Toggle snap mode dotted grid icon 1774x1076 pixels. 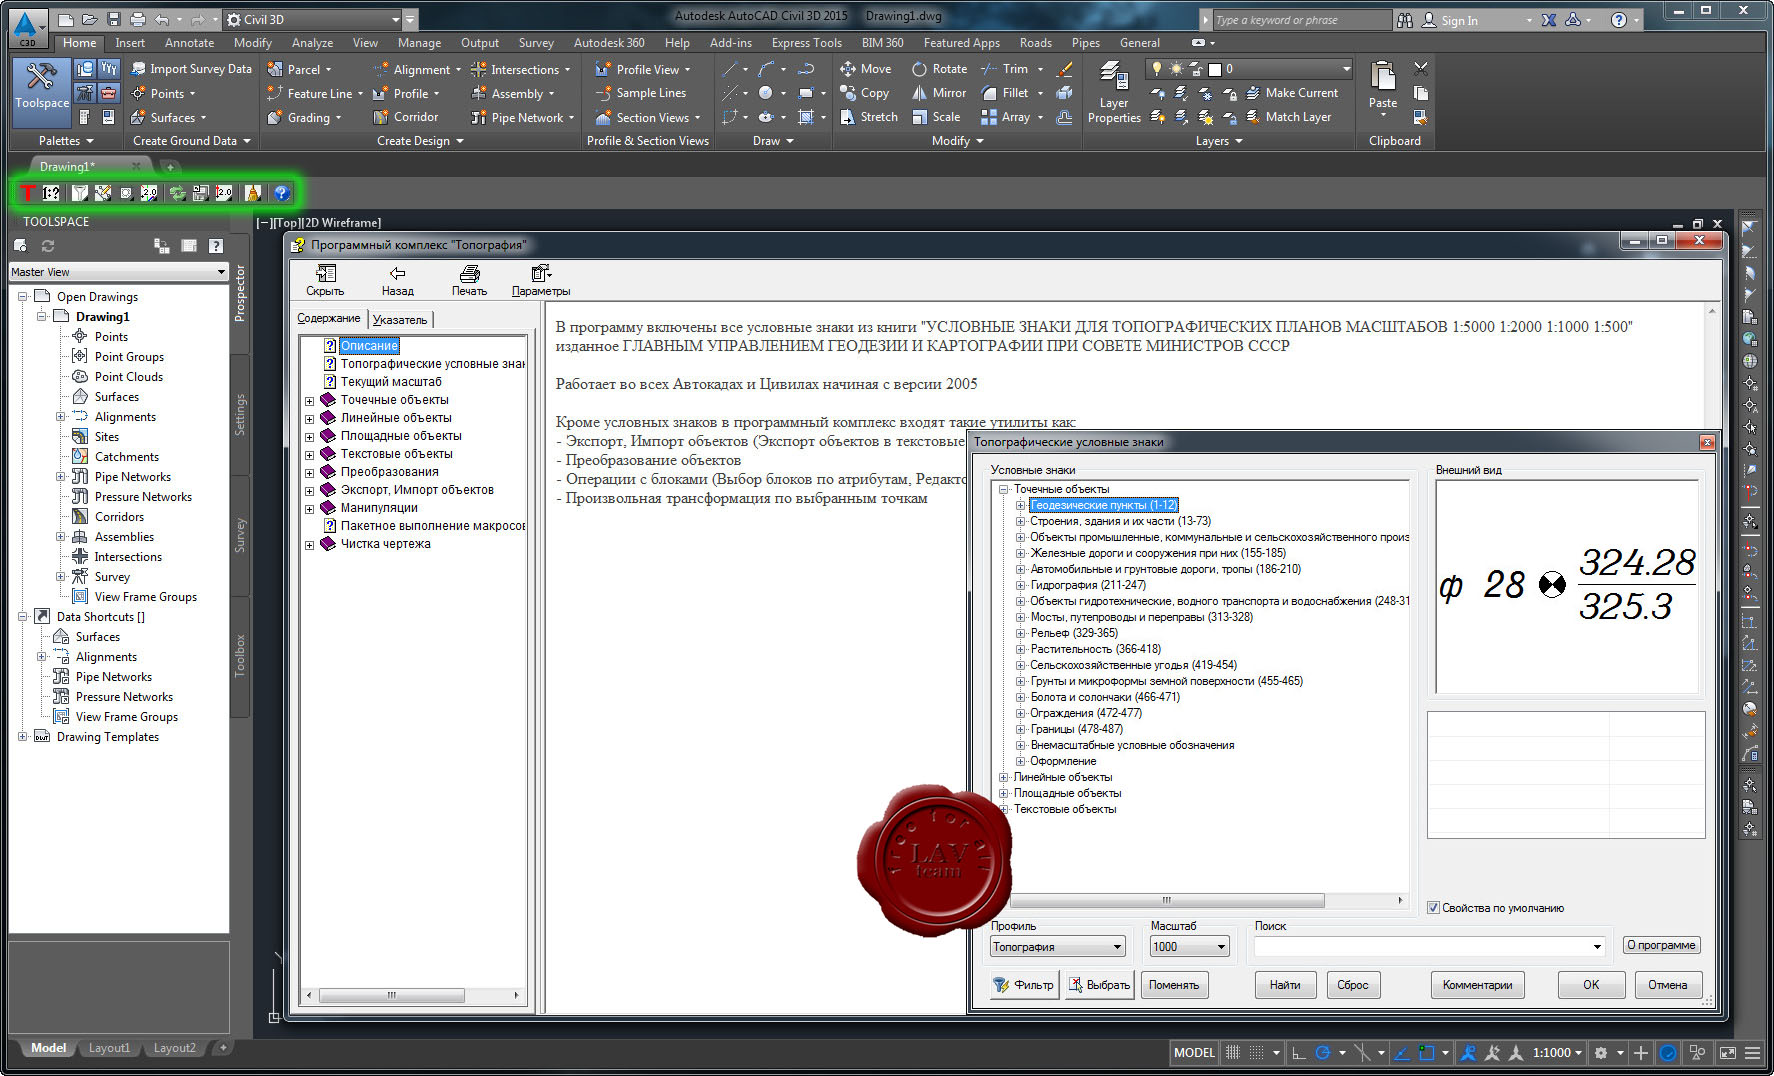pos(1257,1053)
